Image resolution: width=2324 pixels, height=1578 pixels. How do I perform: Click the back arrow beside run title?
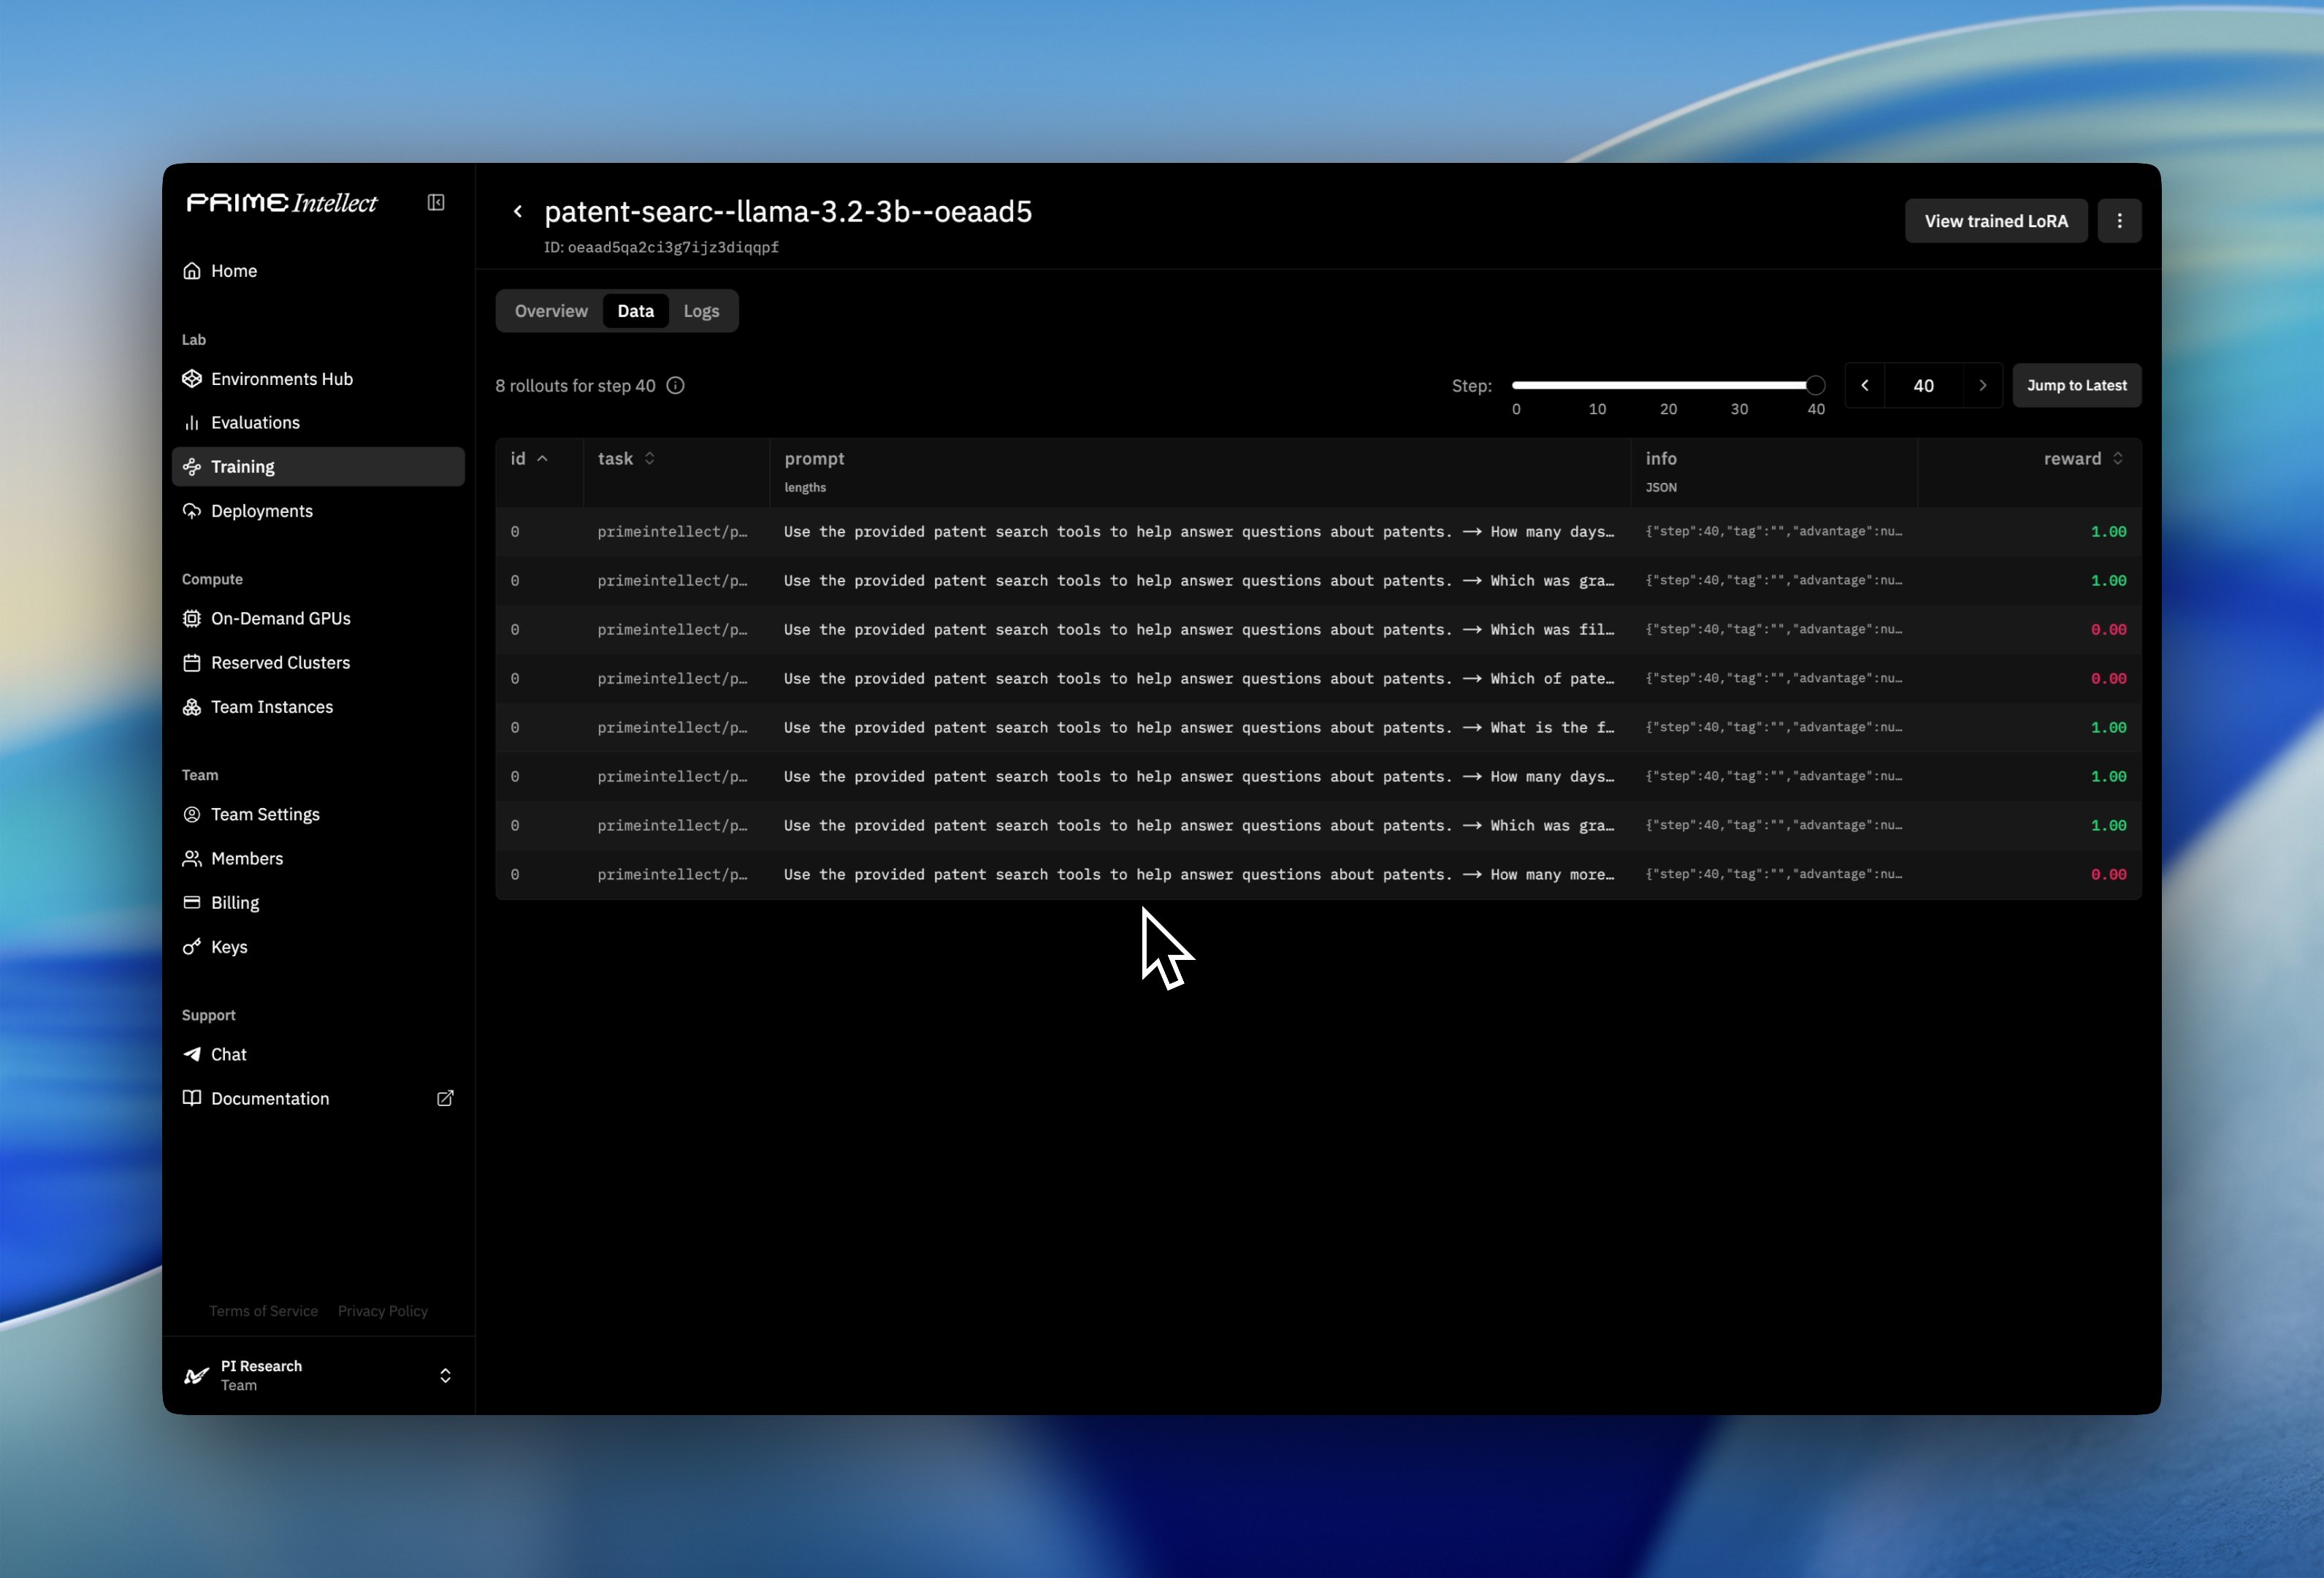click(x=518, y=212)
